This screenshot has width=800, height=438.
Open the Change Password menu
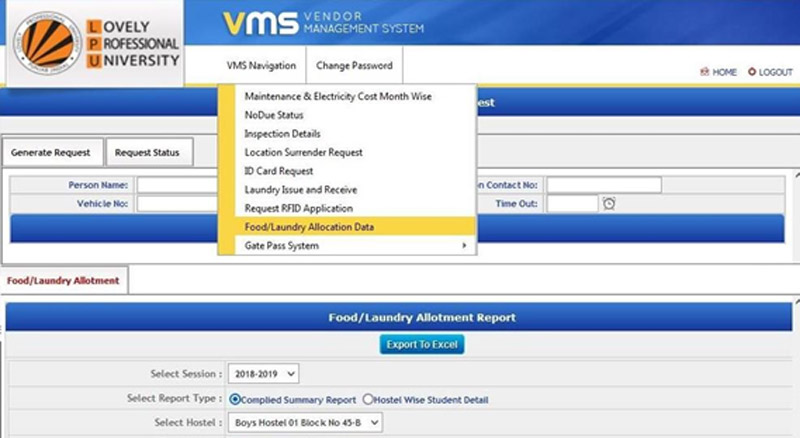[x=354, y=66]
